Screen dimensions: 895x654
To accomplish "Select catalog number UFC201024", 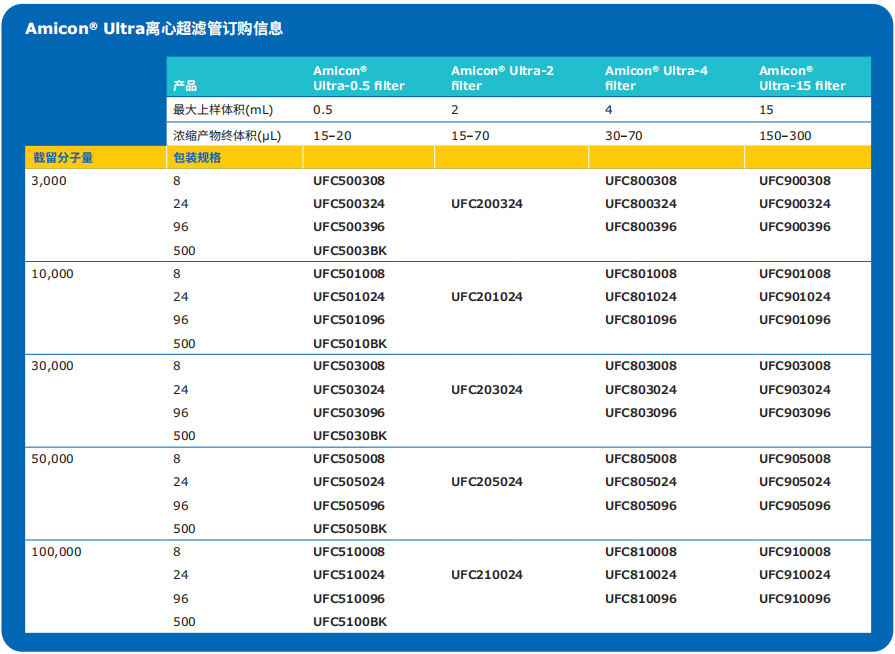I will [x=487, y=297].
